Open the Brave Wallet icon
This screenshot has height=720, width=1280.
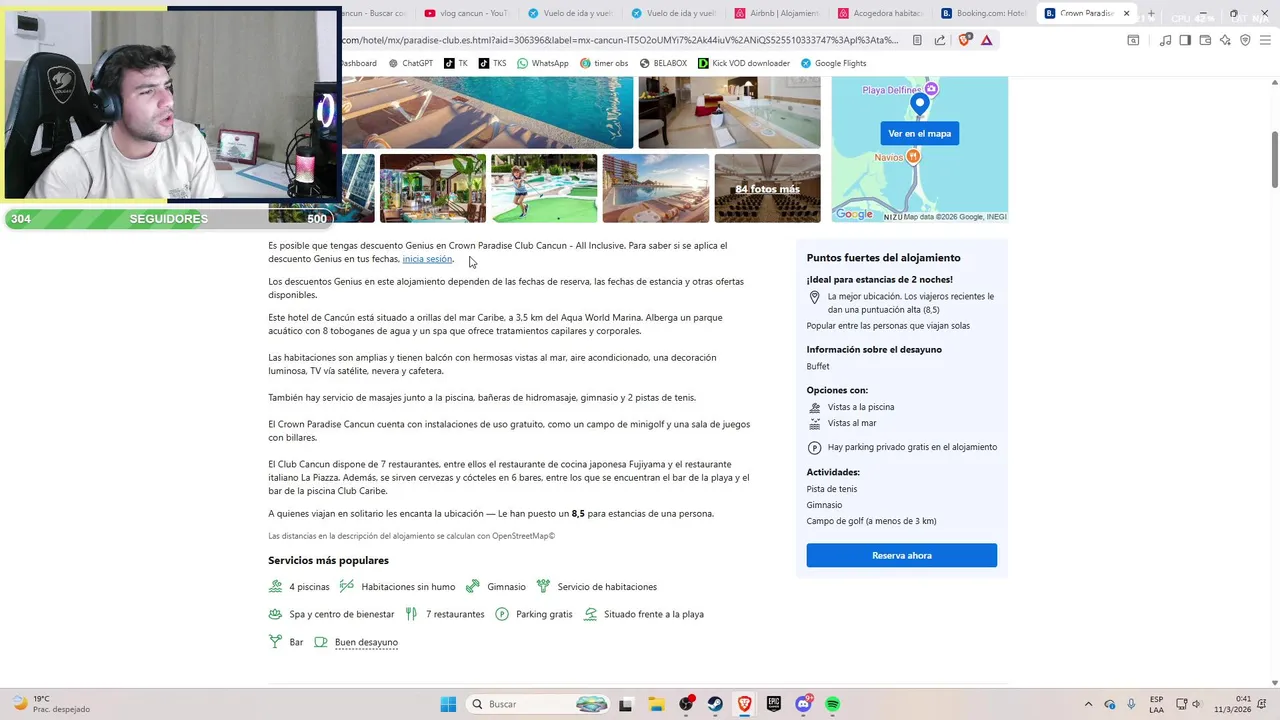1205,40
